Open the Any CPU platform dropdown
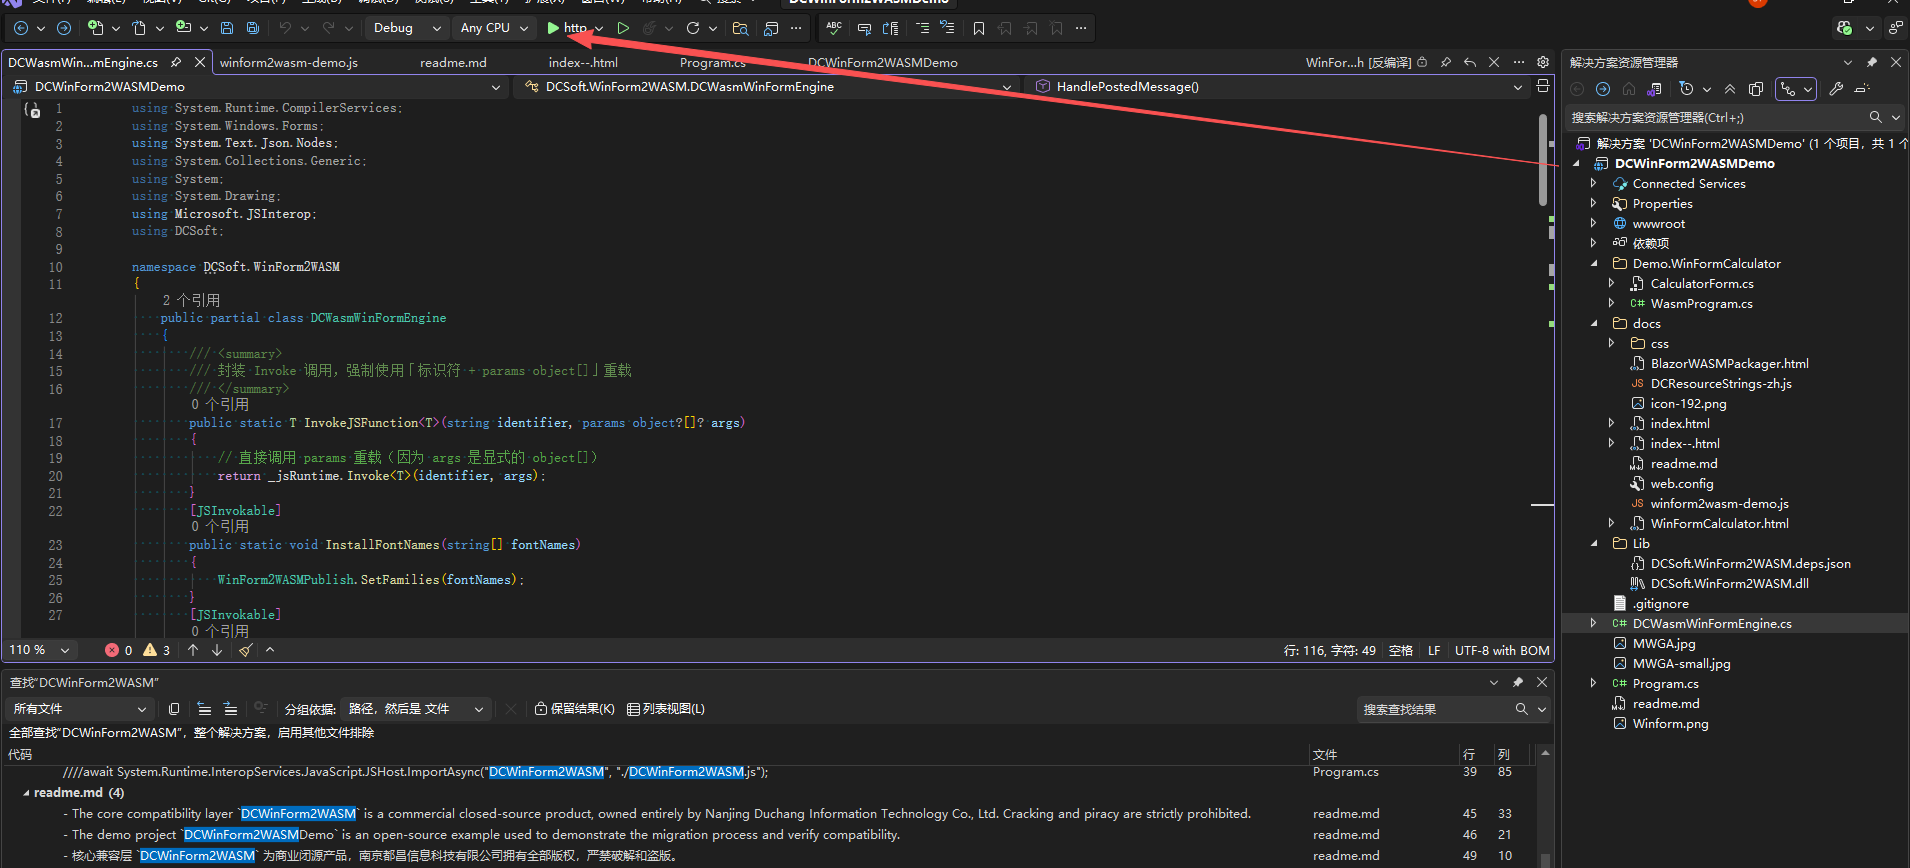 (494, 28)
